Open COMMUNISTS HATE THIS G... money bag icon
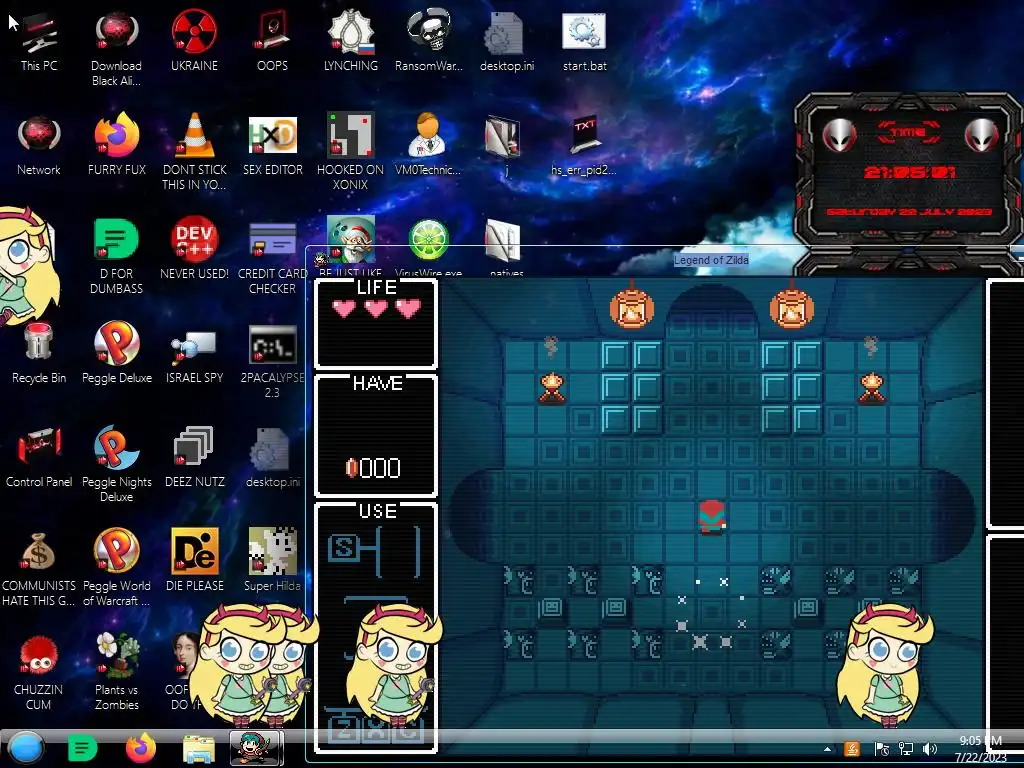 pos(39,568)
